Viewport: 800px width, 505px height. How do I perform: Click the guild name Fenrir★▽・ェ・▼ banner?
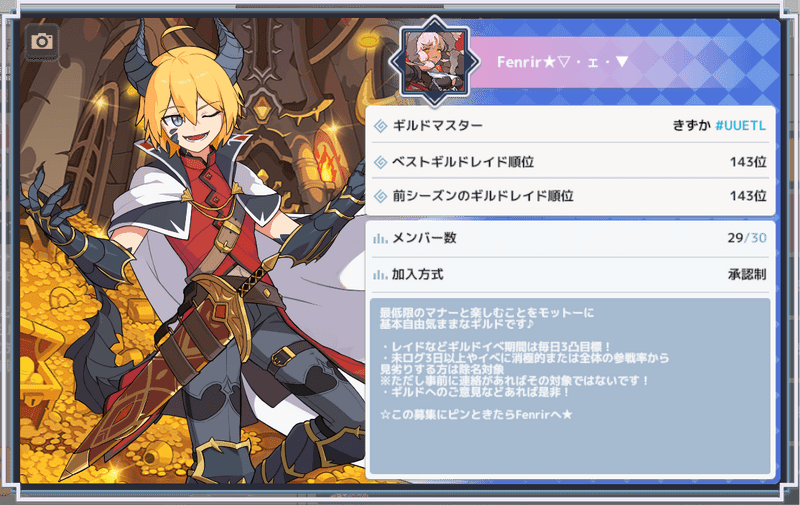[x=563, y=62]
